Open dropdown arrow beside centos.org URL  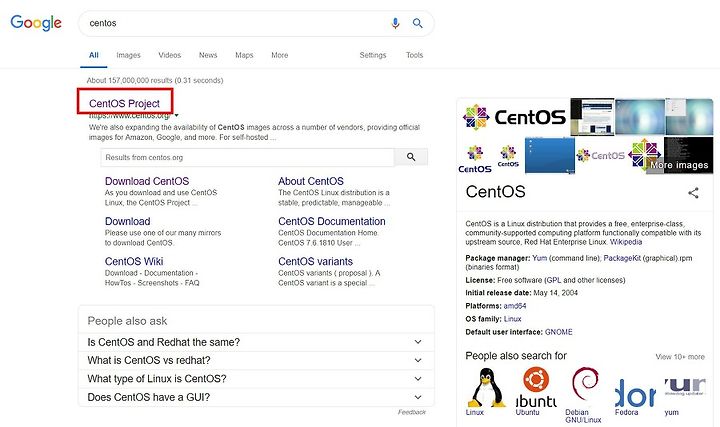click(x=177, y=115)
